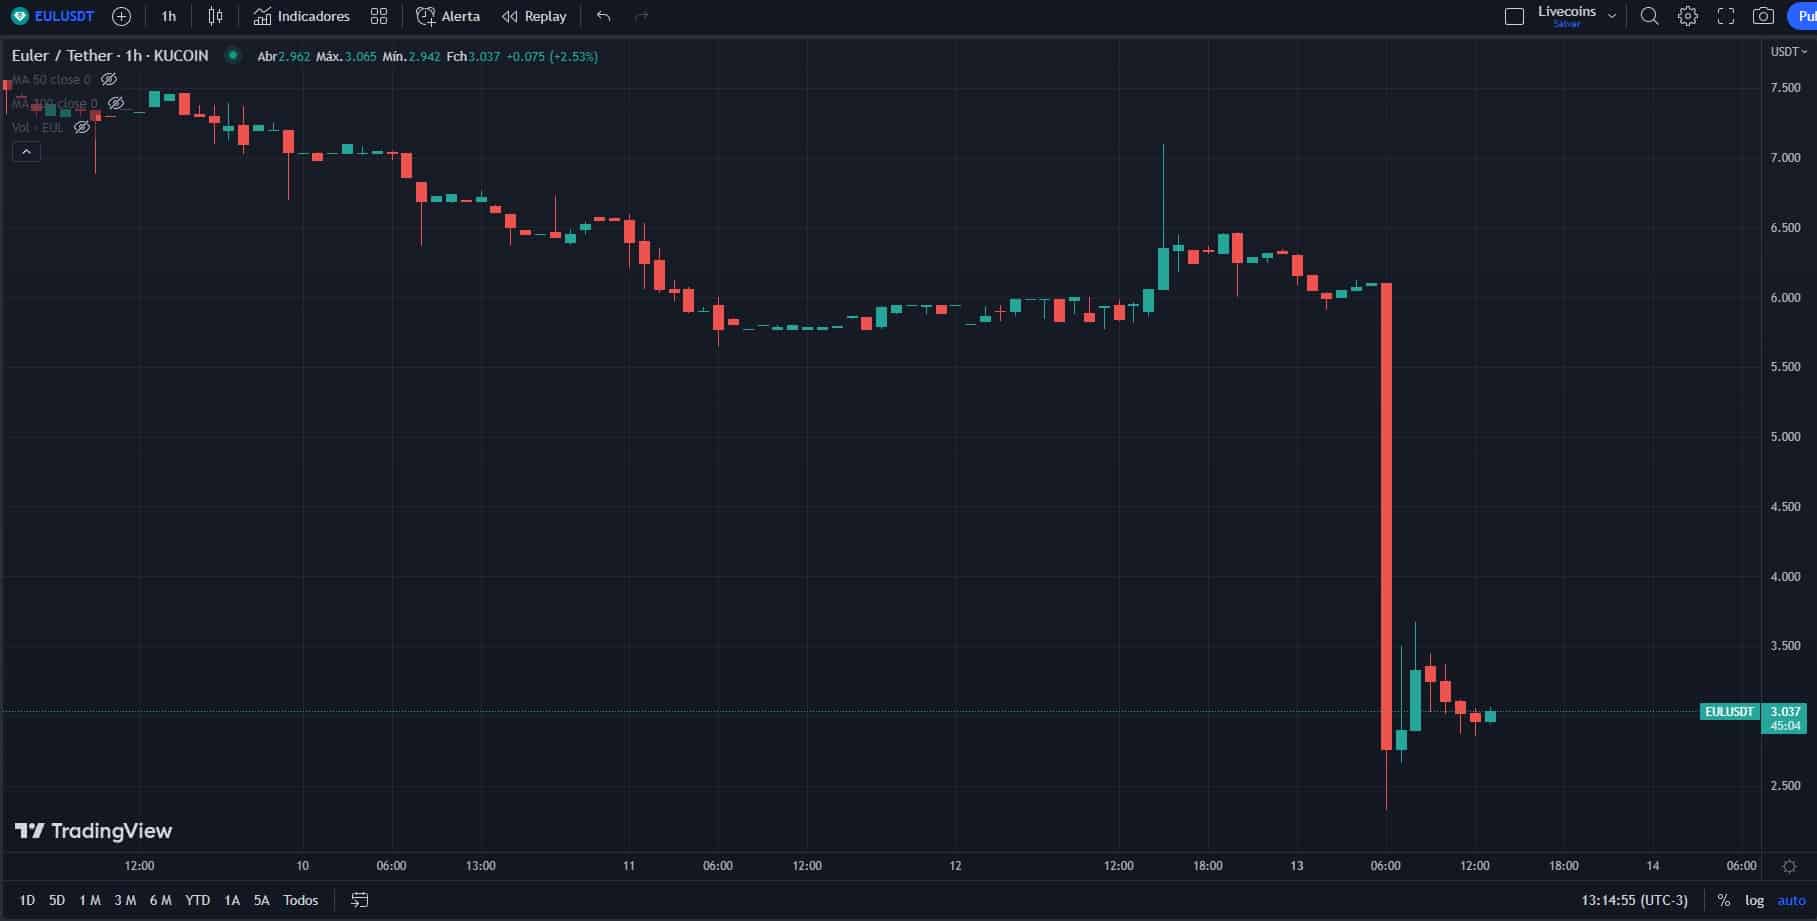Image resolution: width=1817 pixels, height=921 pixels.
Task: Select the 1 M date range
Action: pyautogui.click(x=90, y=900)
